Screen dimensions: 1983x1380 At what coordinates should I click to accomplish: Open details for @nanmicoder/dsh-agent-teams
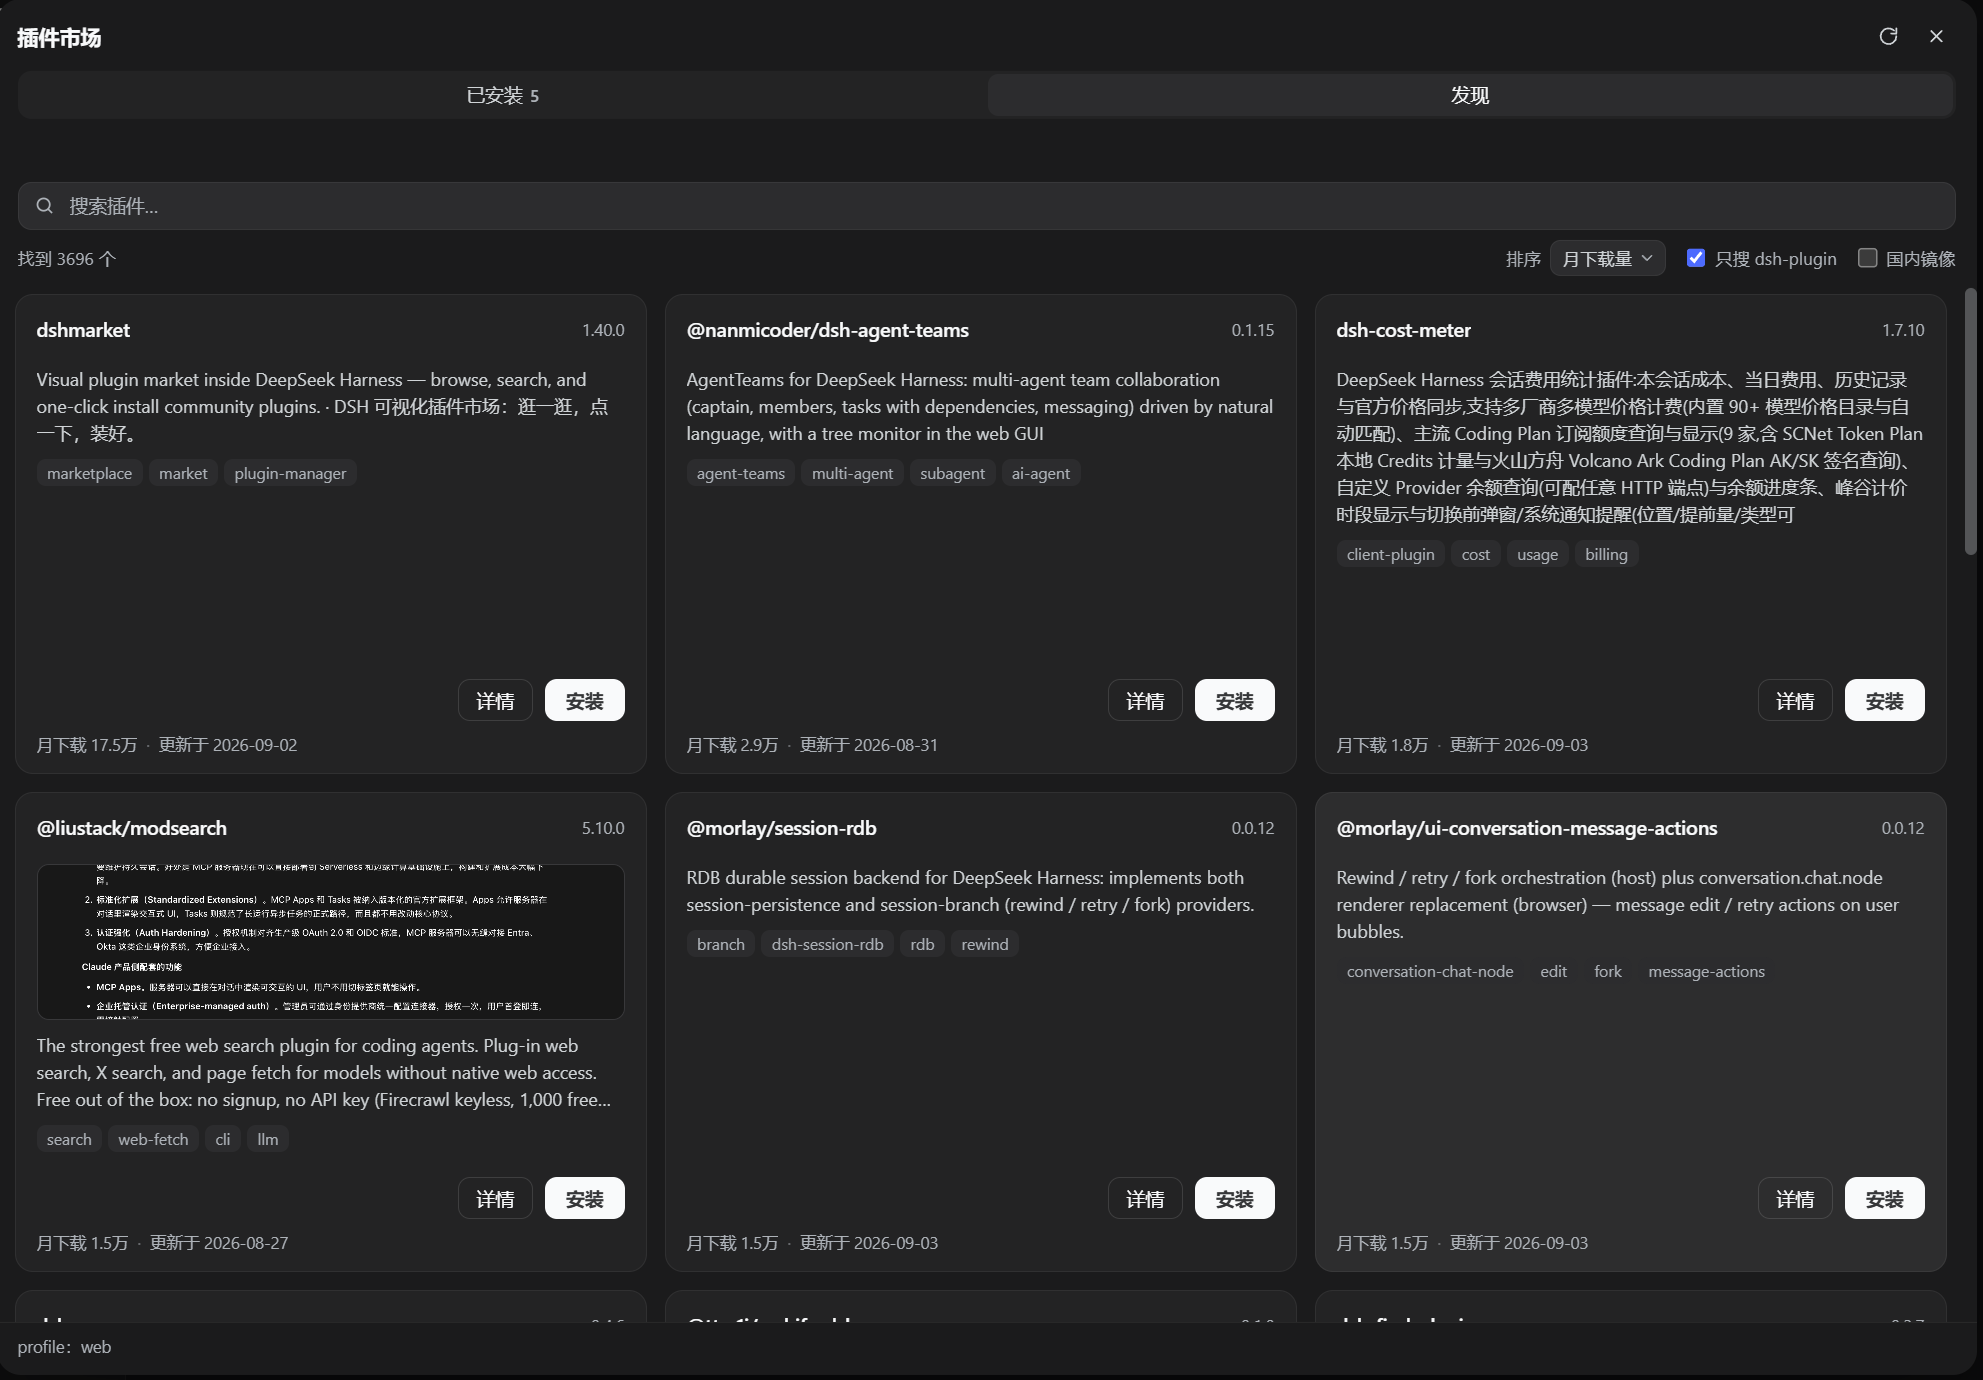point(1145,701)
